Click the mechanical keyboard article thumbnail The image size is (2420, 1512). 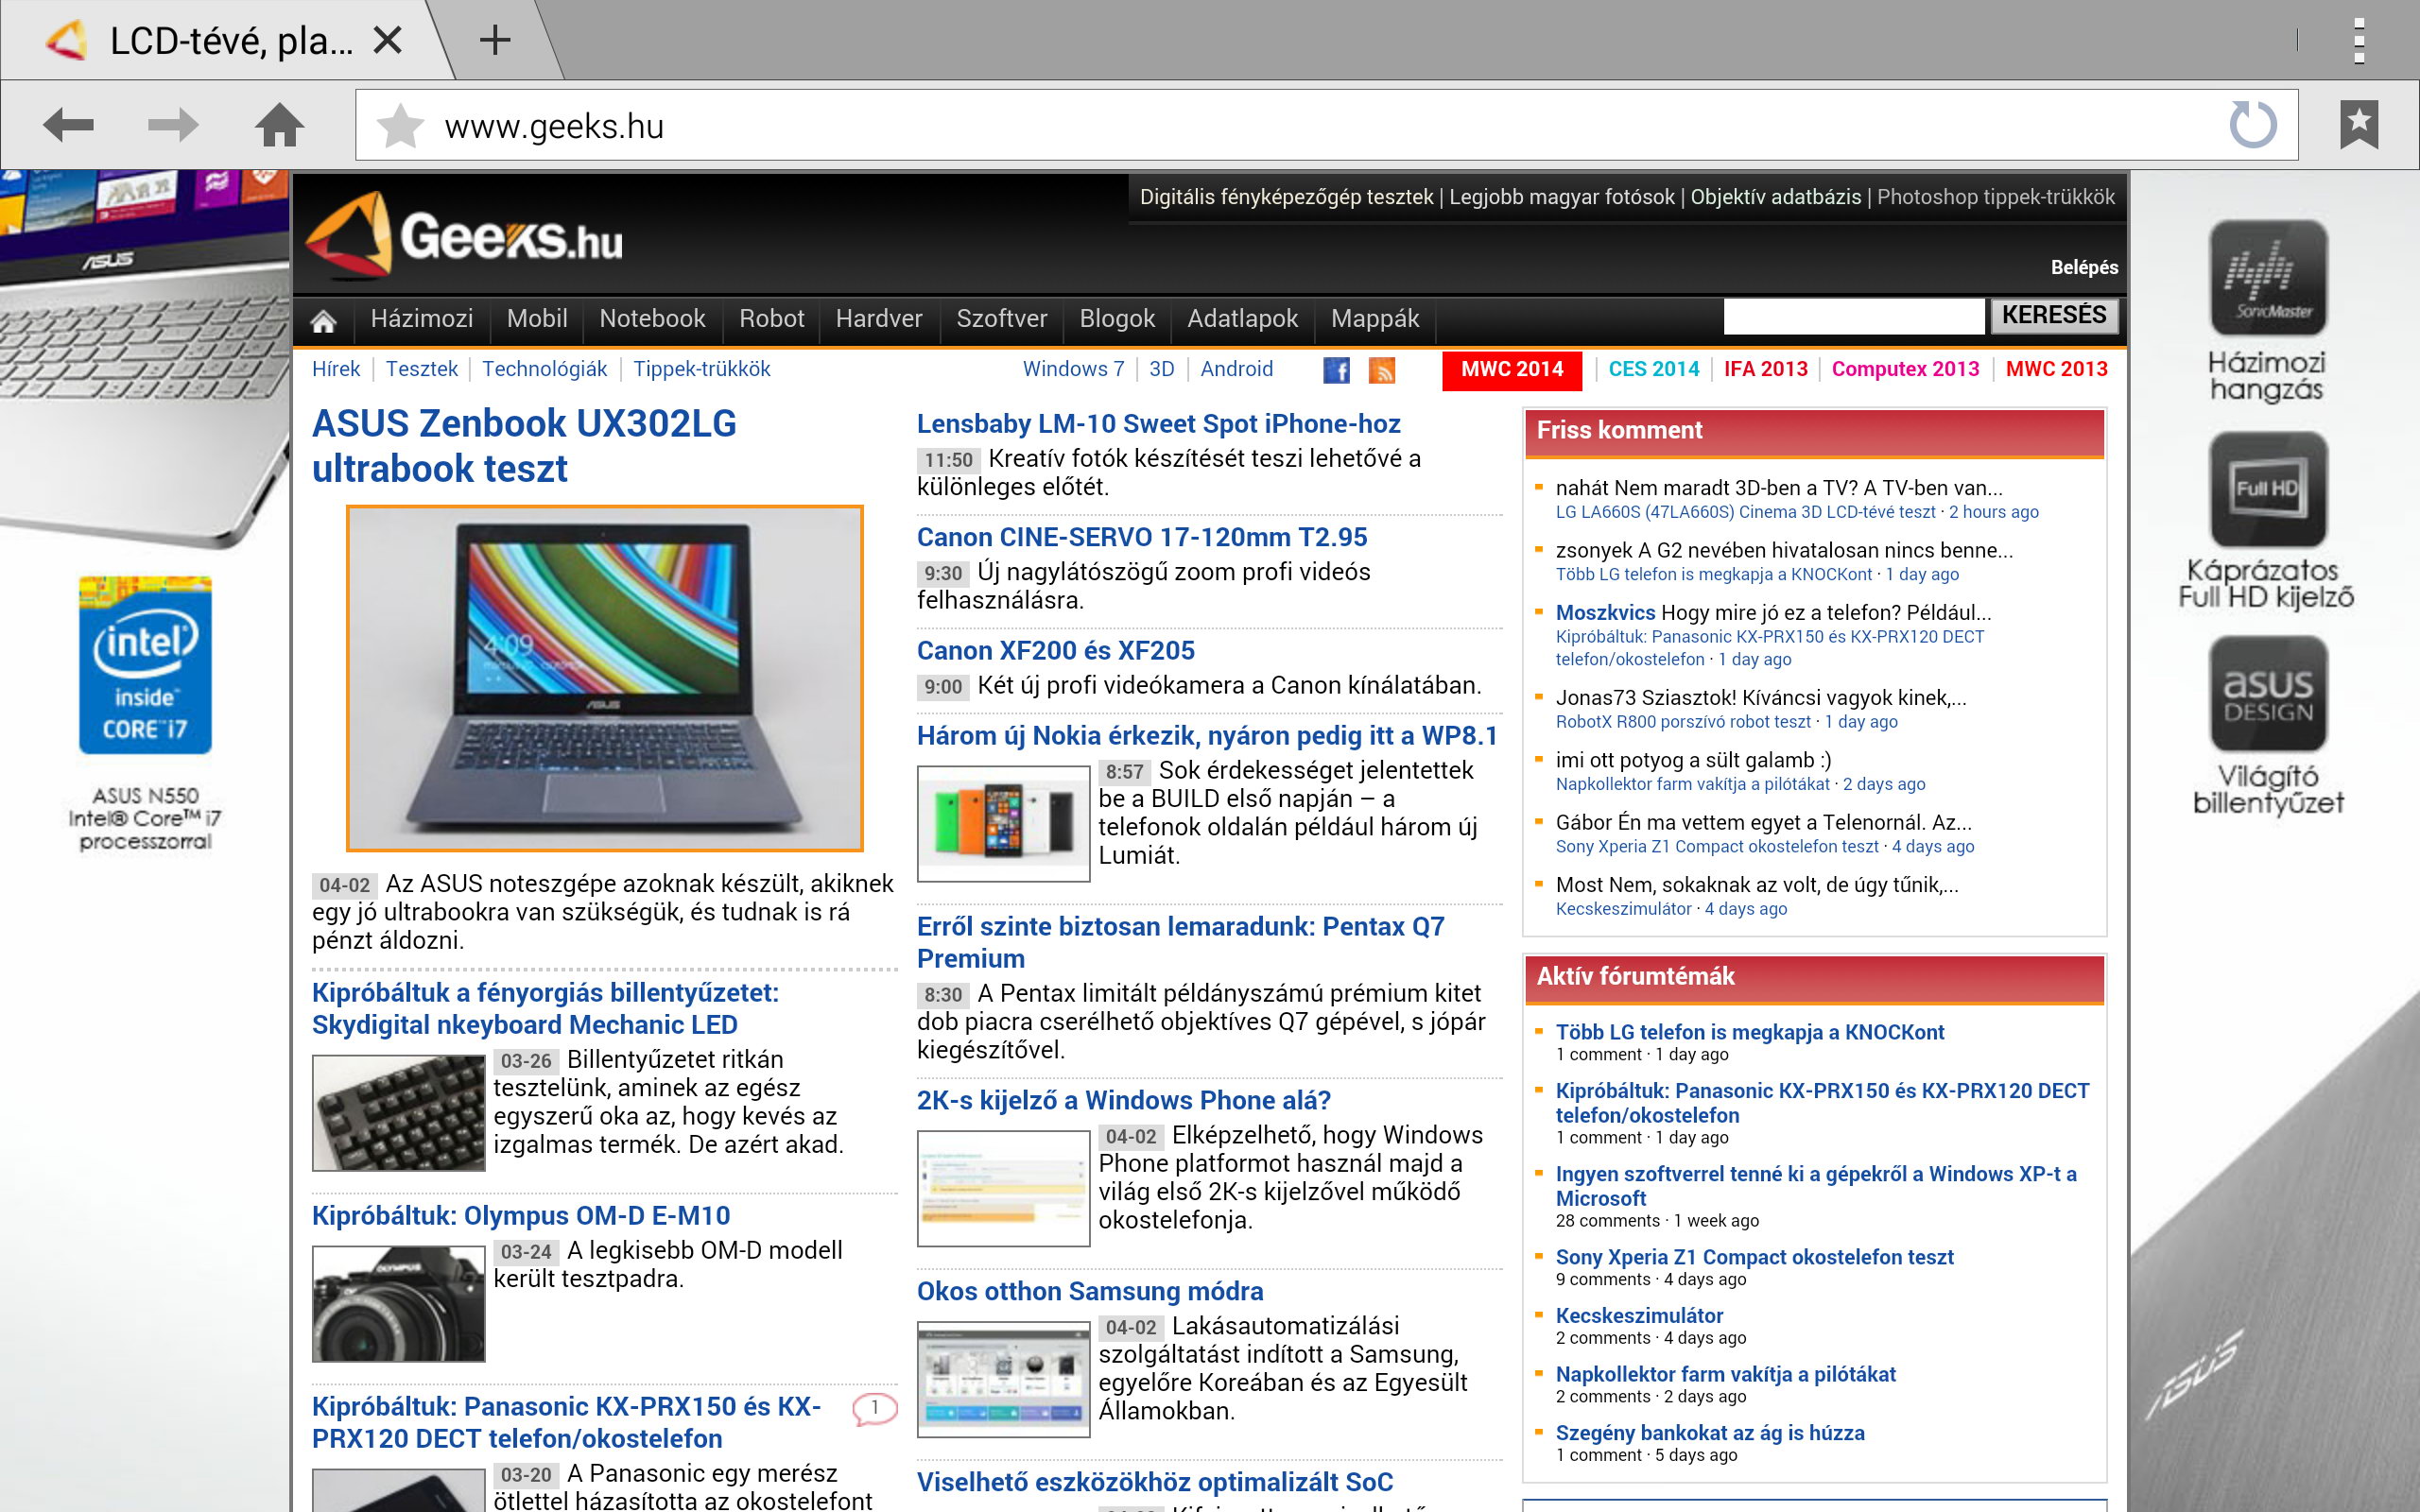398,1113
